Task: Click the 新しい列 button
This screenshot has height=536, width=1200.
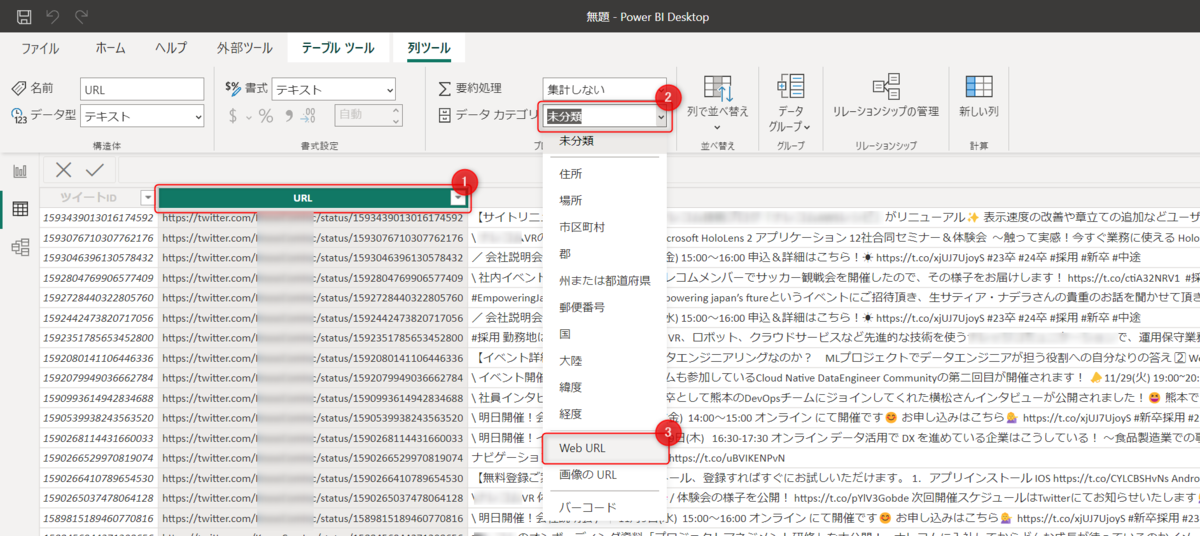Action: [978, 98]
